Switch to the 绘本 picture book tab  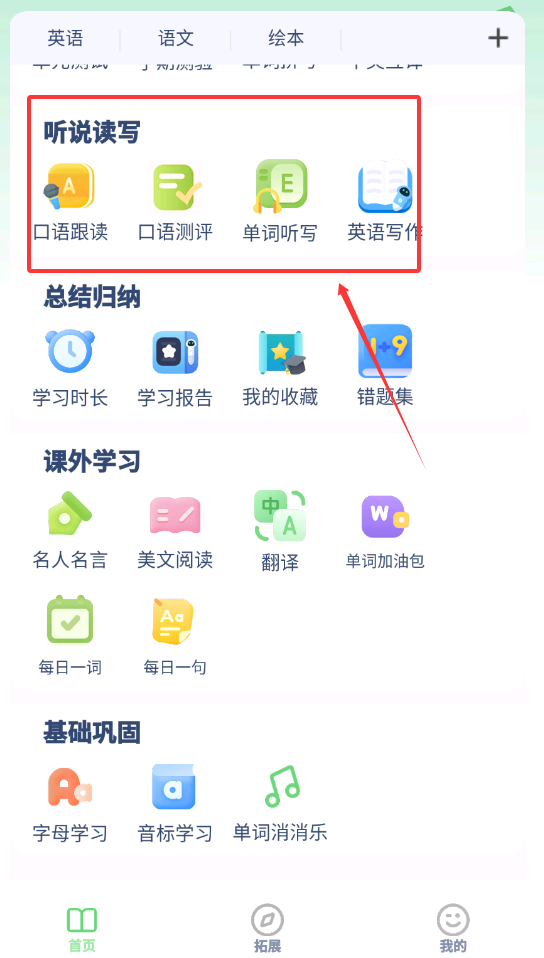click(x=286, y=38)
